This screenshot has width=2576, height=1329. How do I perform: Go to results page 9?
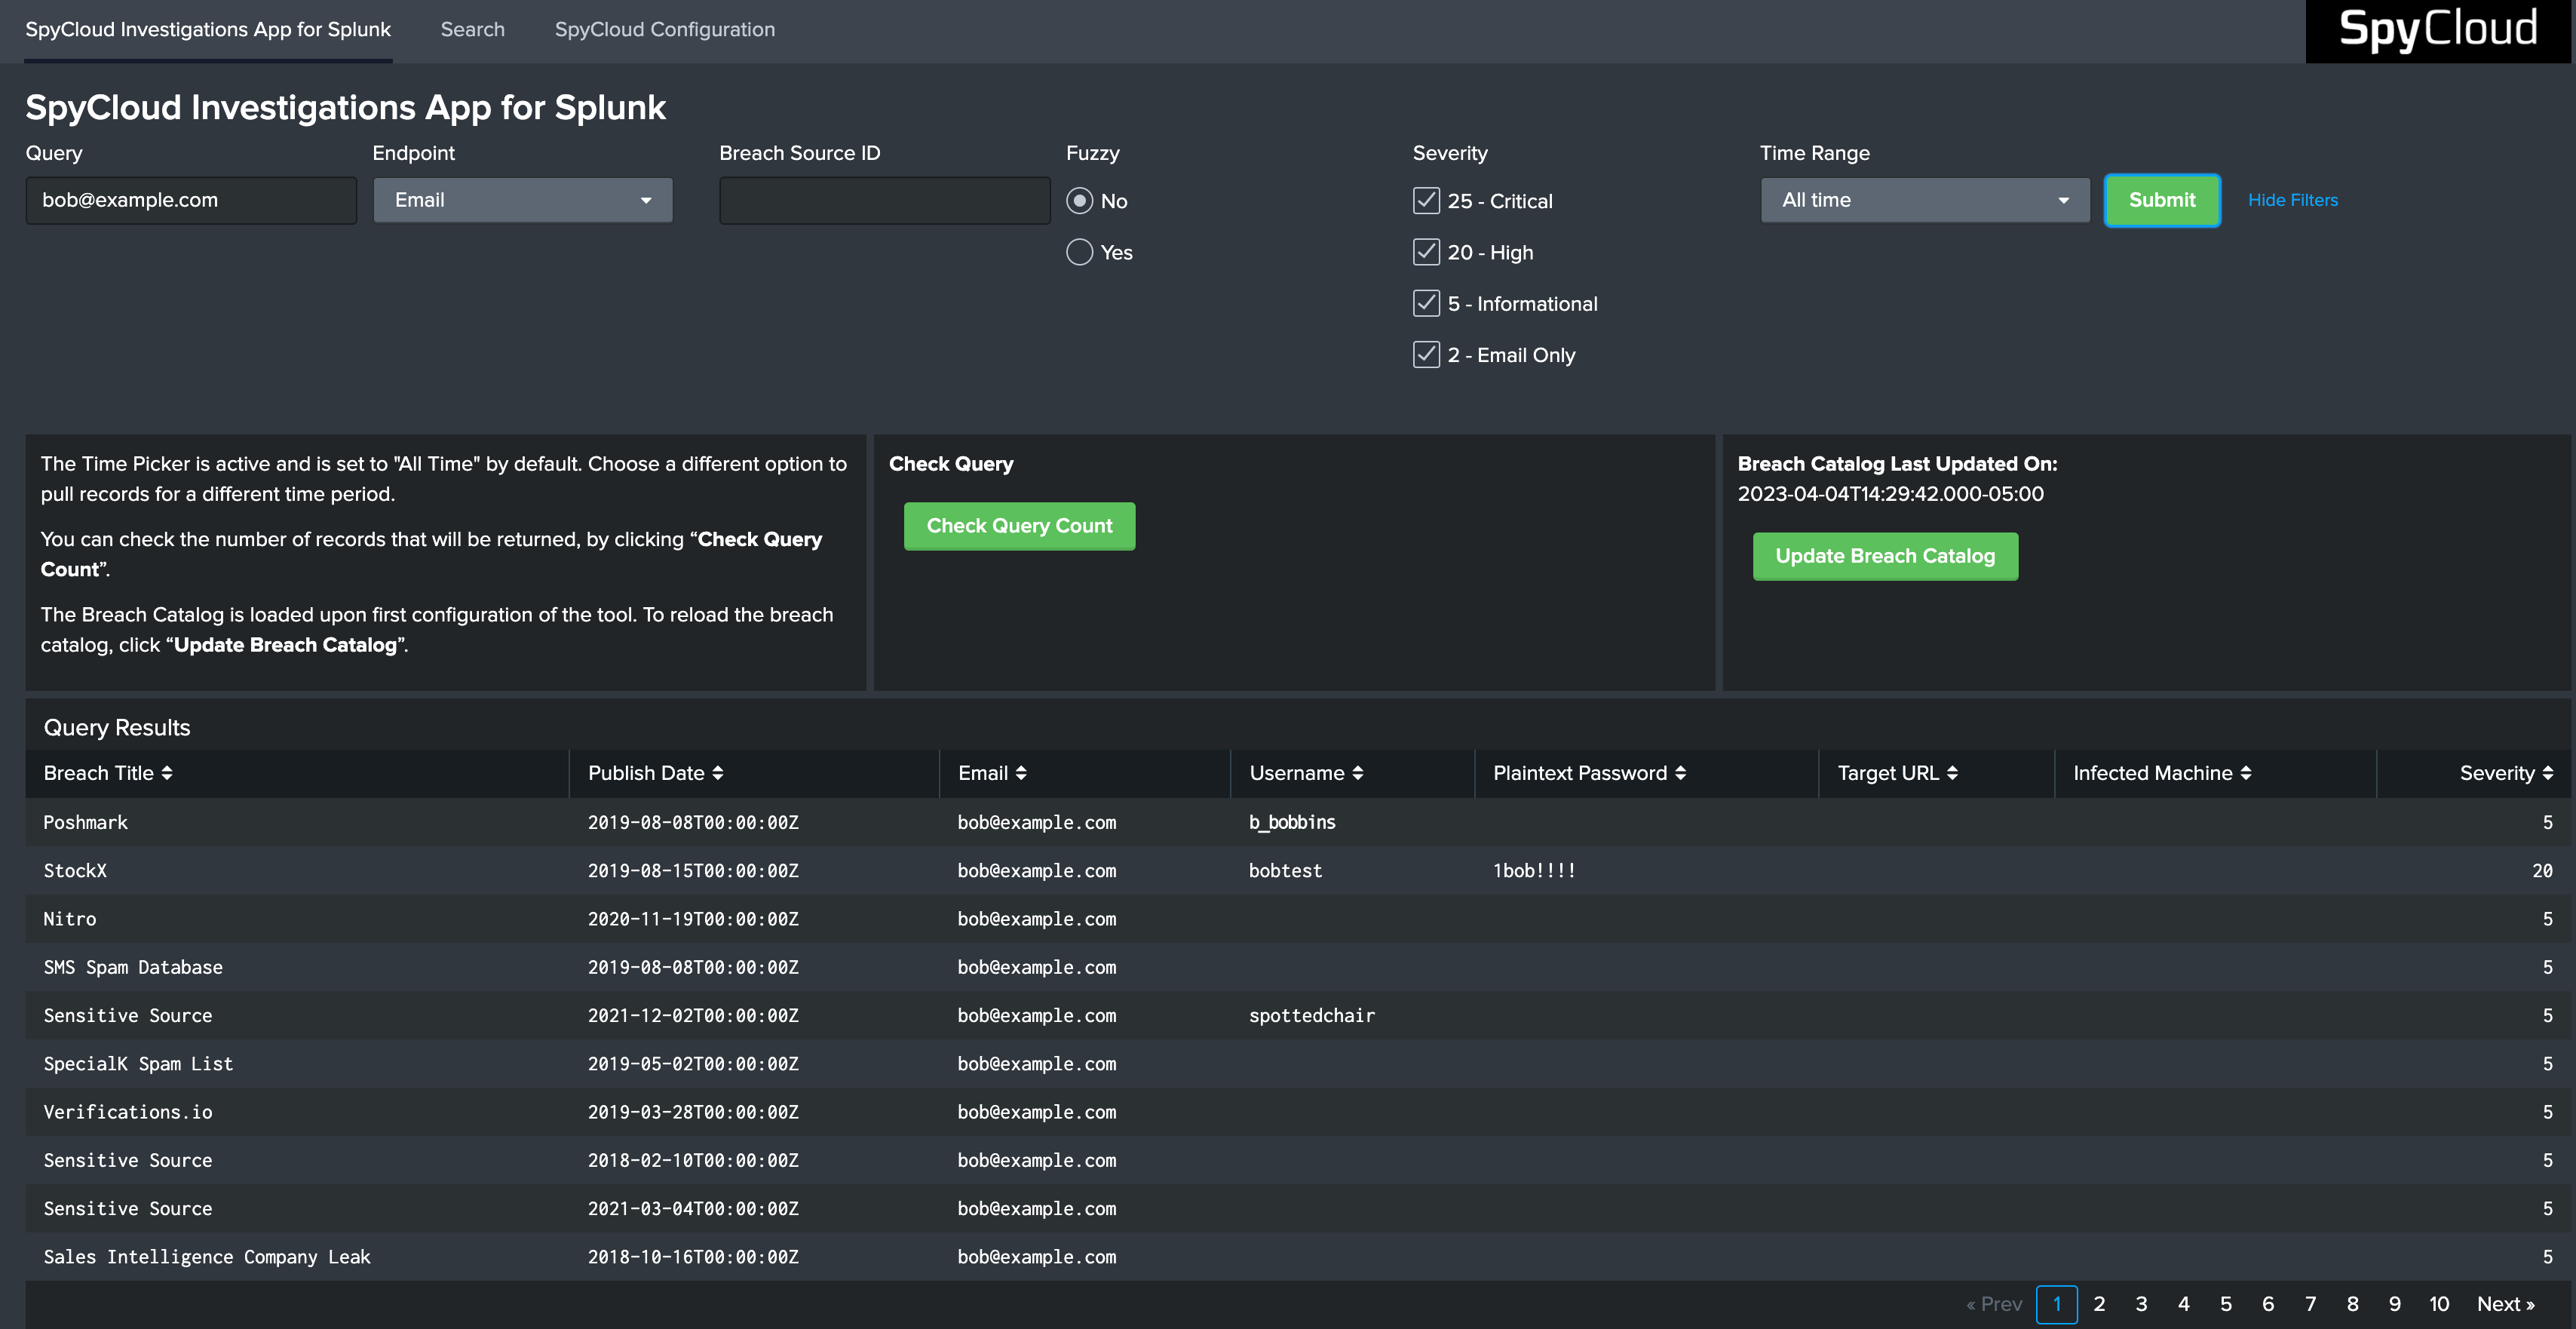point(2395,1304)
